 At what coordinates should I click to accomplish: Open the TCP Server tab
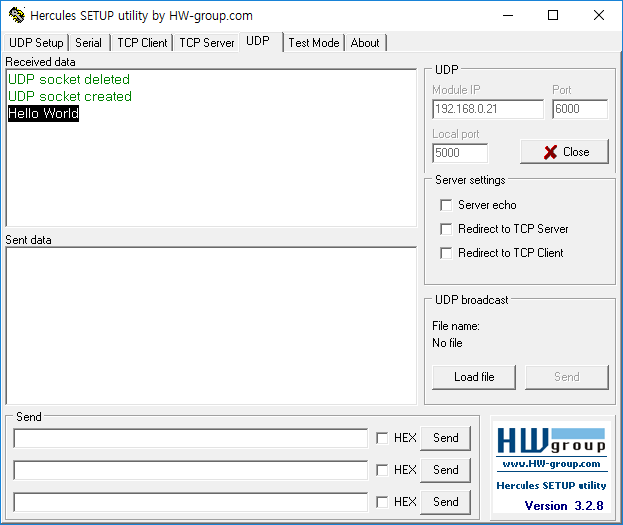tap(207, 43)
